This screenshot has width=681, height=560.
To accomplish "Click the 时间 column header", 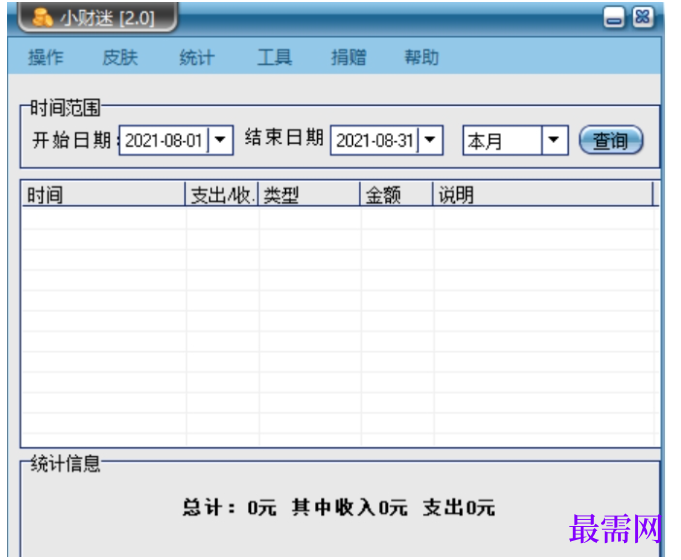I will [103, 194].
